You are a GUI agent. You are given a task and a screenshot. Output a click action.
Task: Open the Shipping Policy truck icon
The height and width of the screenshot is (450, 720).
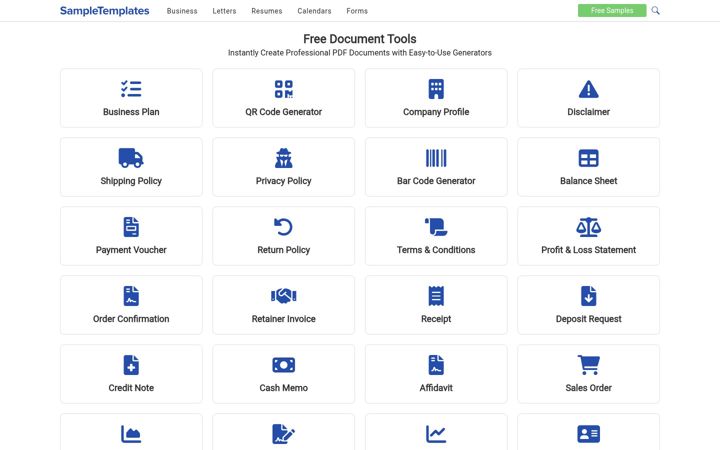click(x=131, y=158)
